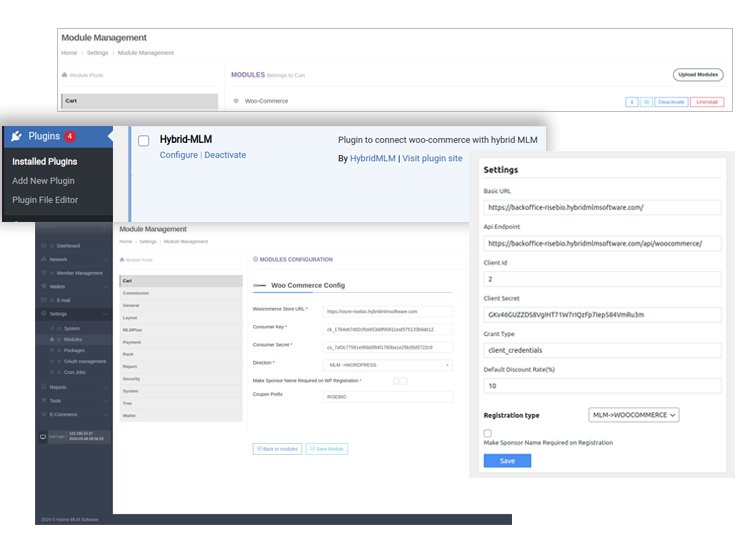The height and width of the screenshot is (550, 740).
Task: Toggle Make Sponsor Name Required on WP Registration
Action: pos(400,381)
